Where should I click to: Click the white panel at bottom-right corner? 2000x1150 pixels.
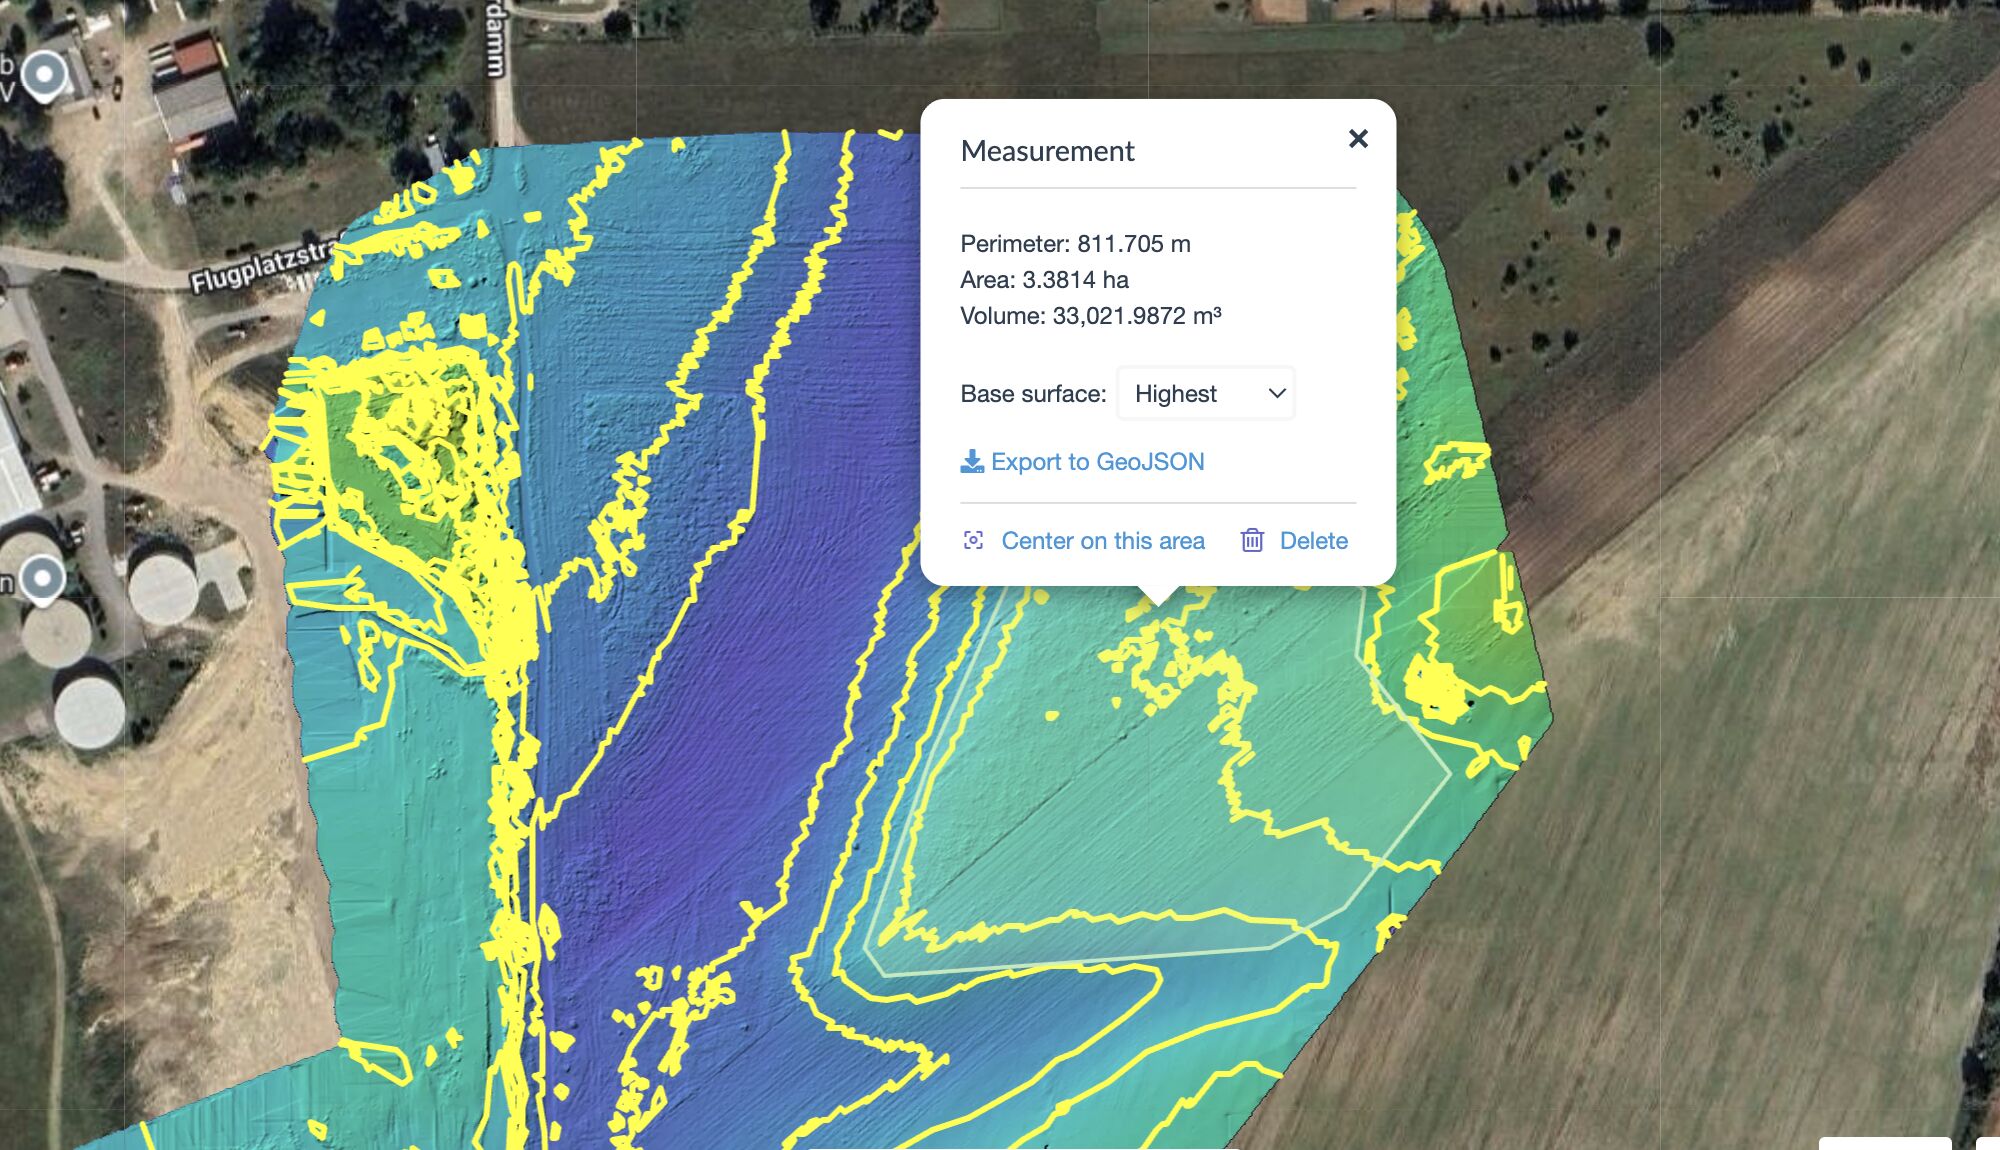(x=1884, y=1143)
